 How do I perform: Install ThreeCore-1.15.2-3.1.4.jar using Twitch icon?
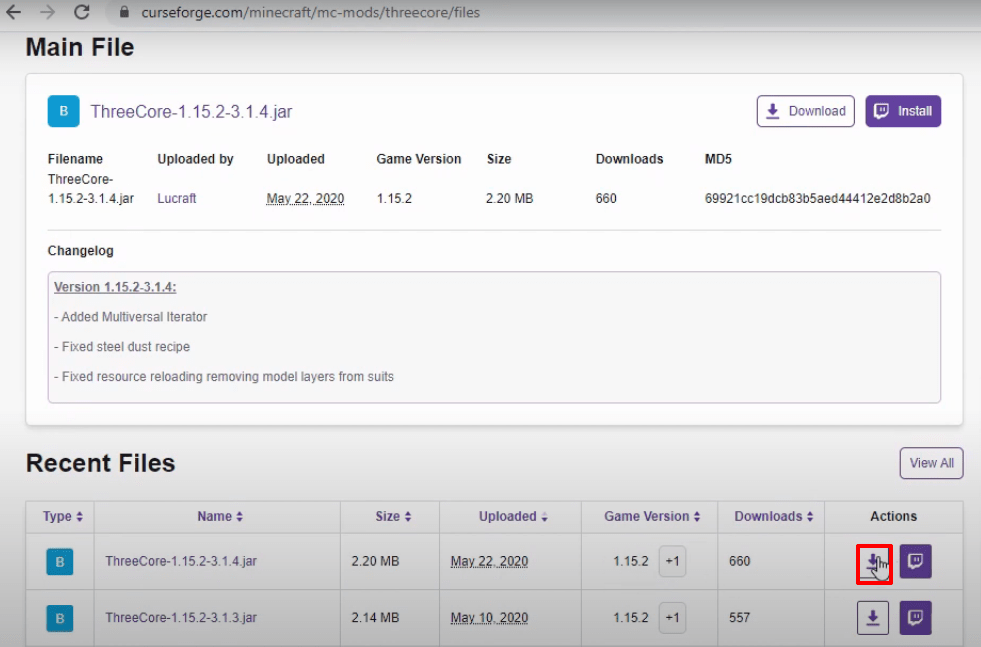(915, 561)
